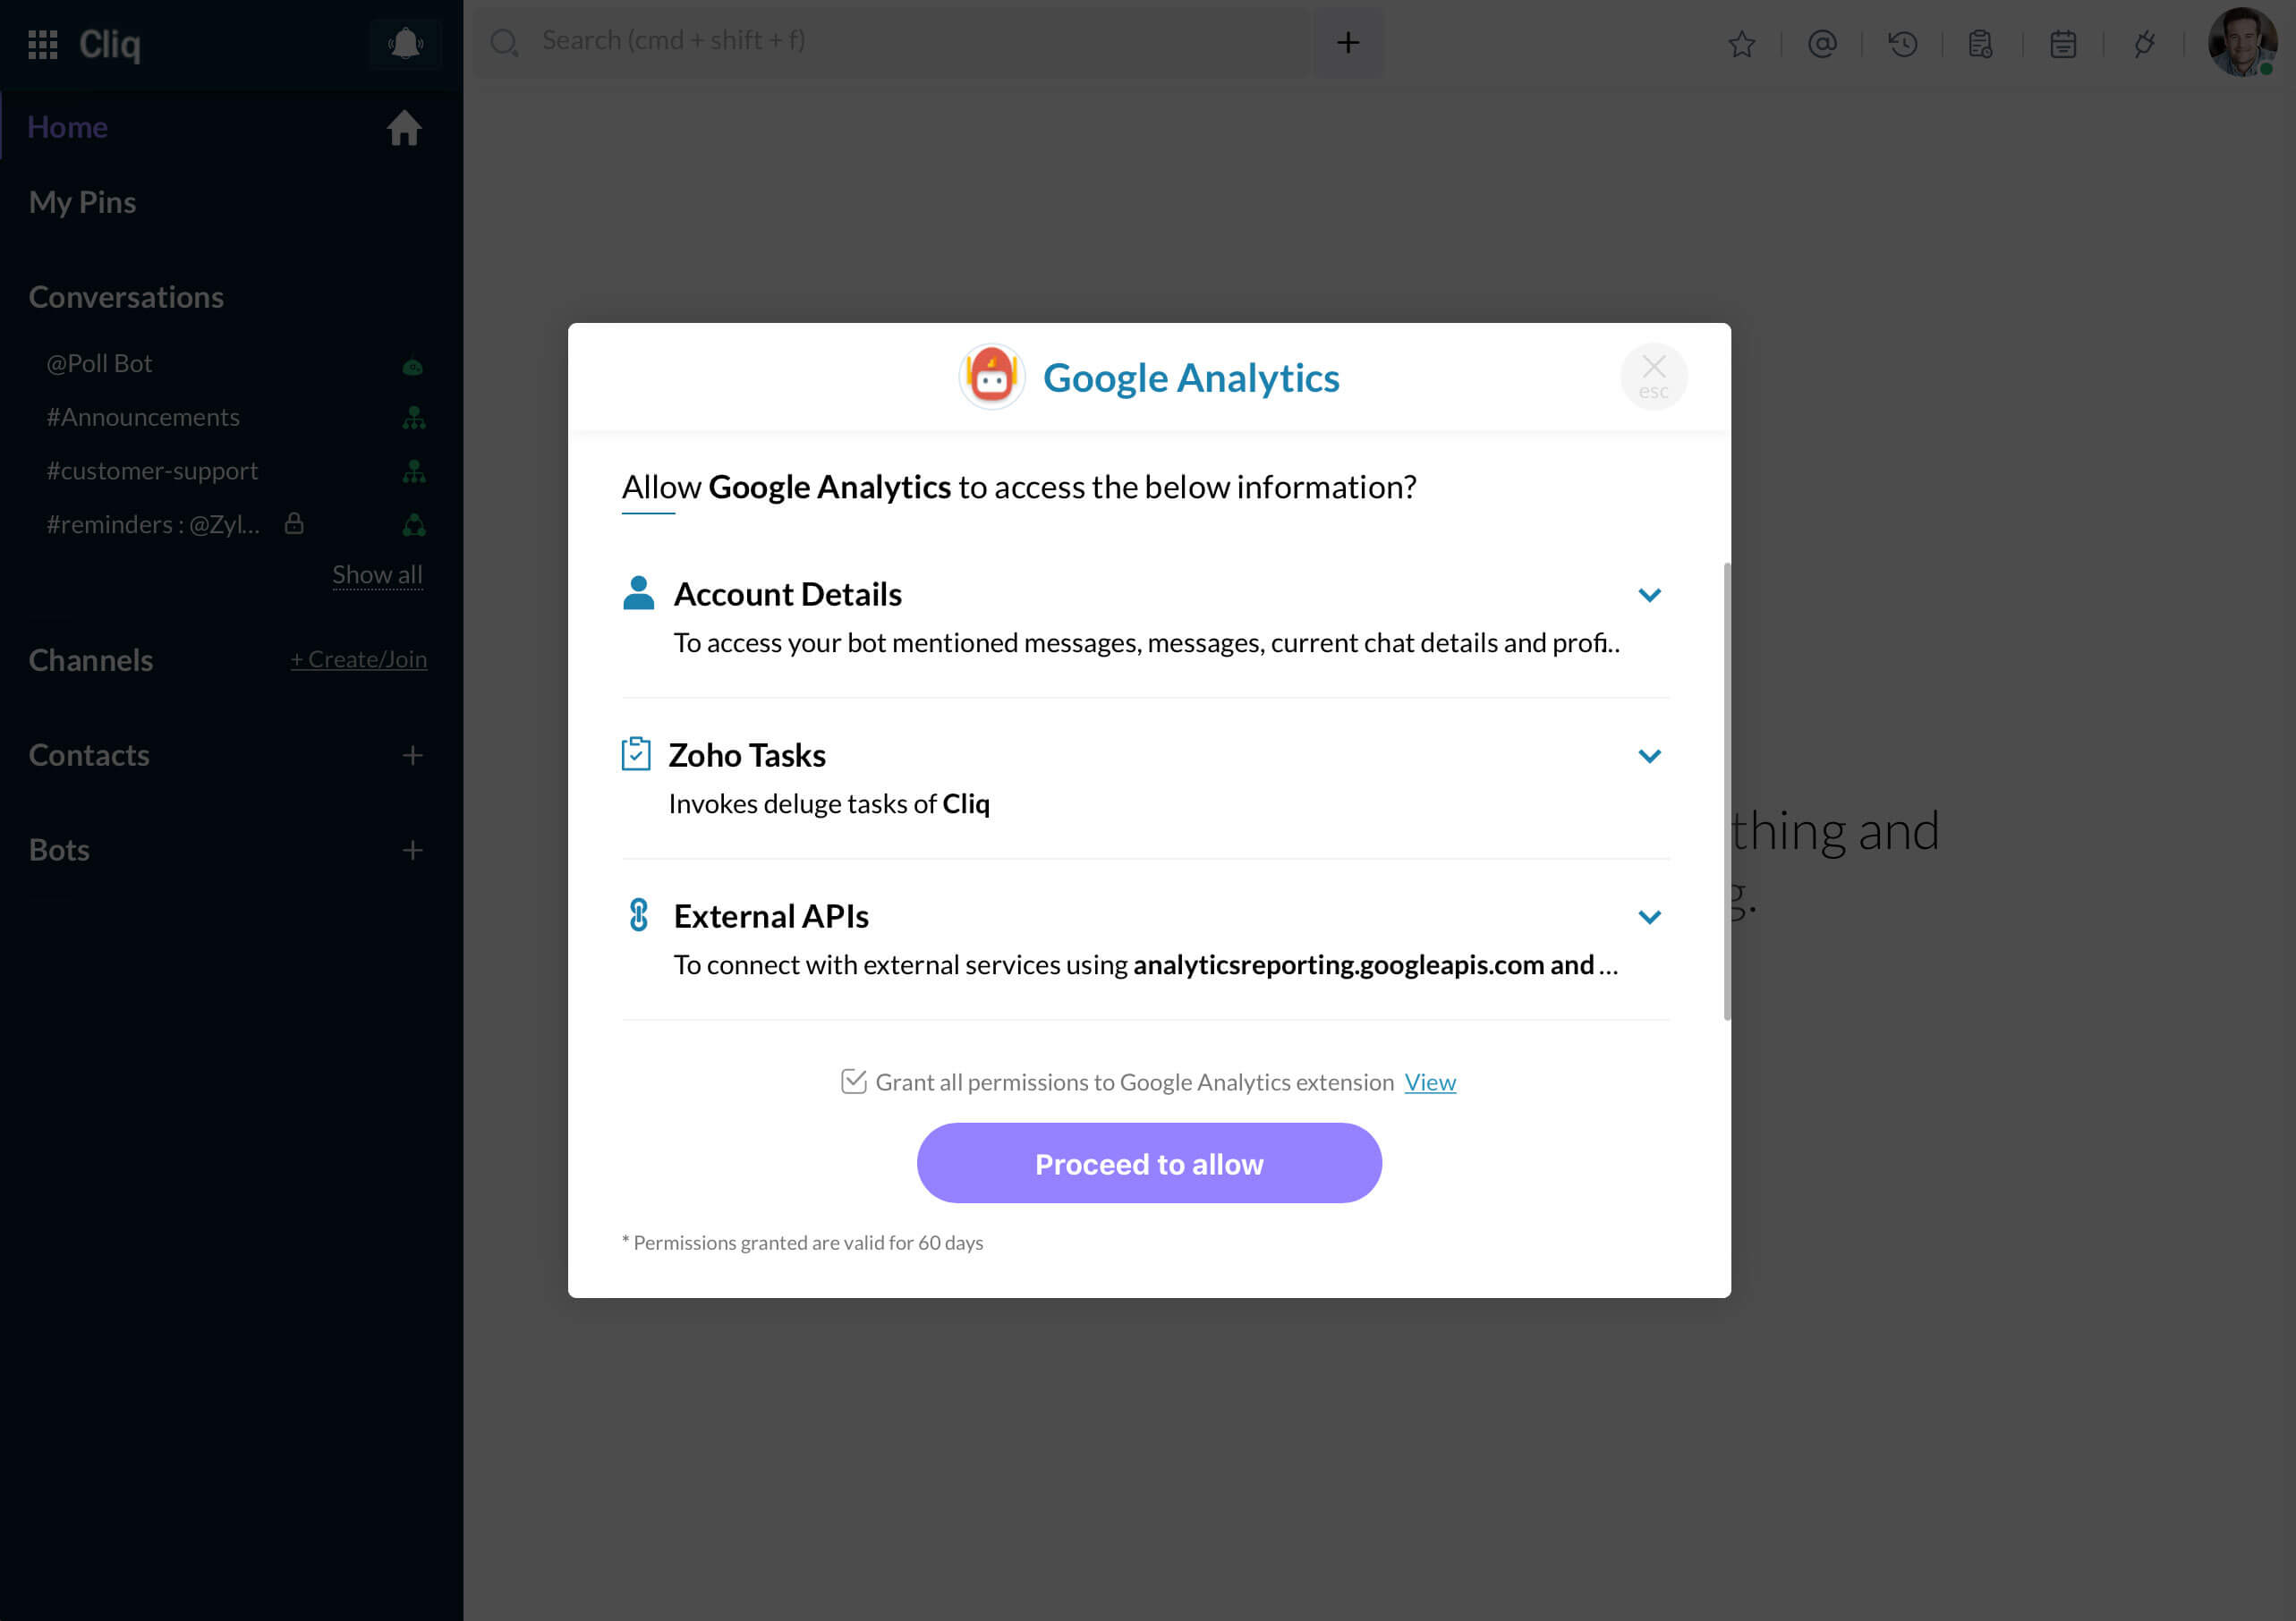Click the 'Permissions granted are valid for 60 days' note
Screen dimensions: 2296x1621
[x=802, y=1243]
